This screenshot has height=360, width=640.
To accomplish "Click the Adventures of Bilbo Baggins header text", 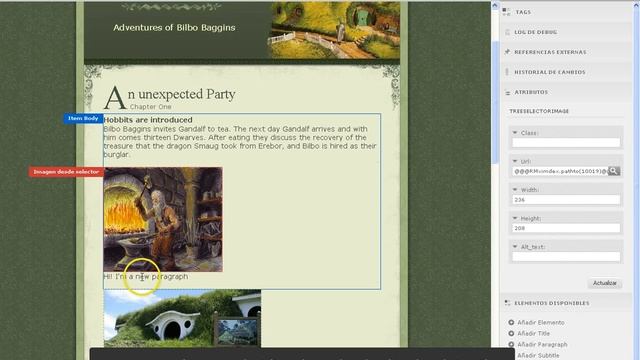I will [x=174, y=28].
